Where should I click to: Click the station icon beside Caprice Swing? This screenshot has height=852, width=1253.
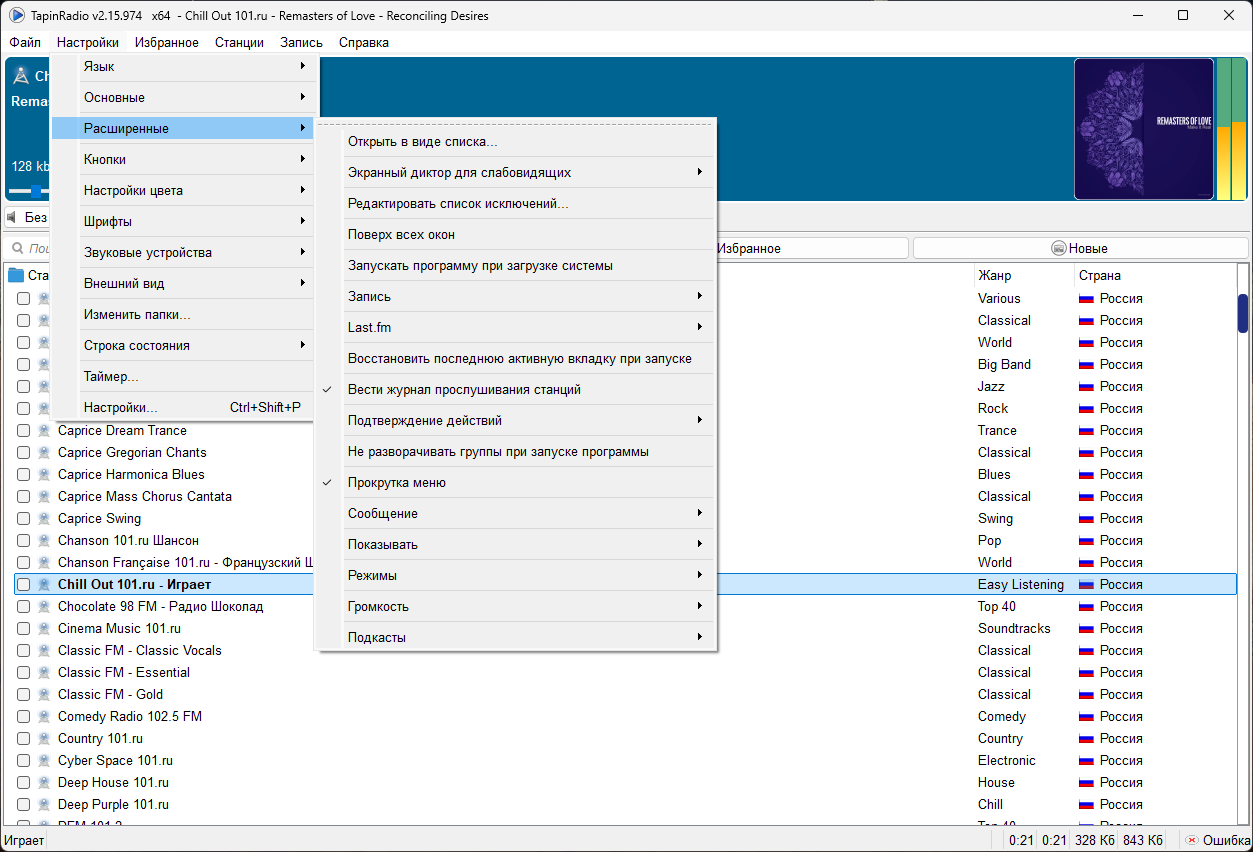click(x=44, y=518)
